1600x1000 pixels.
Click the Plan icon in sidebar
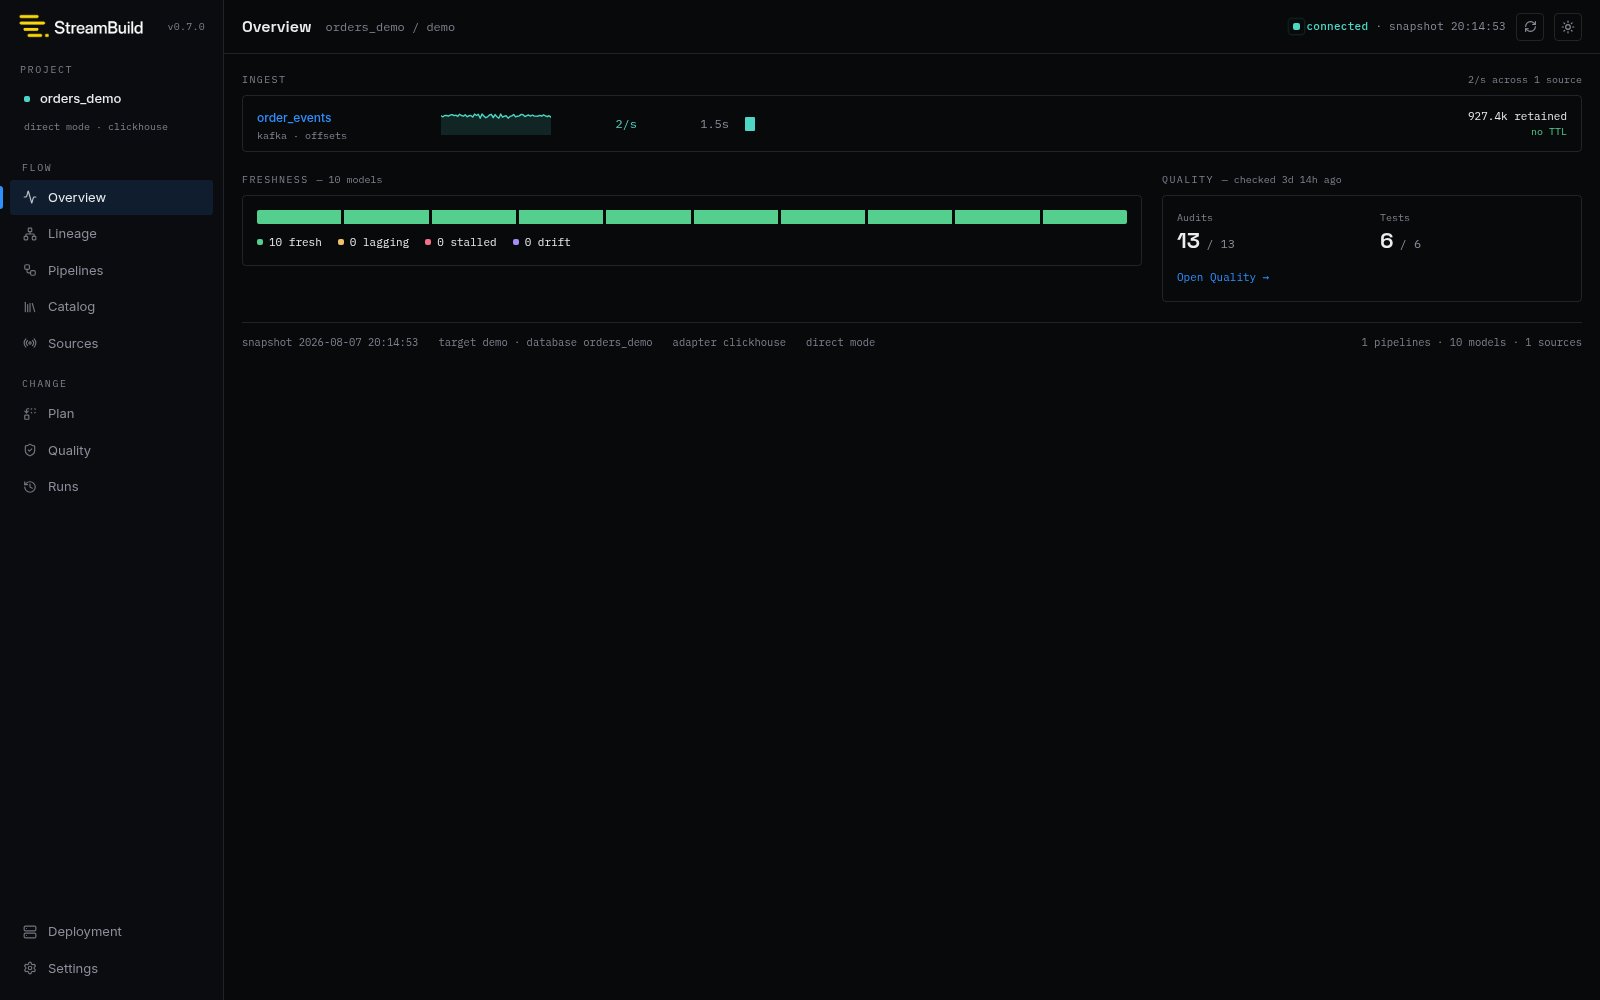[30, 414]
